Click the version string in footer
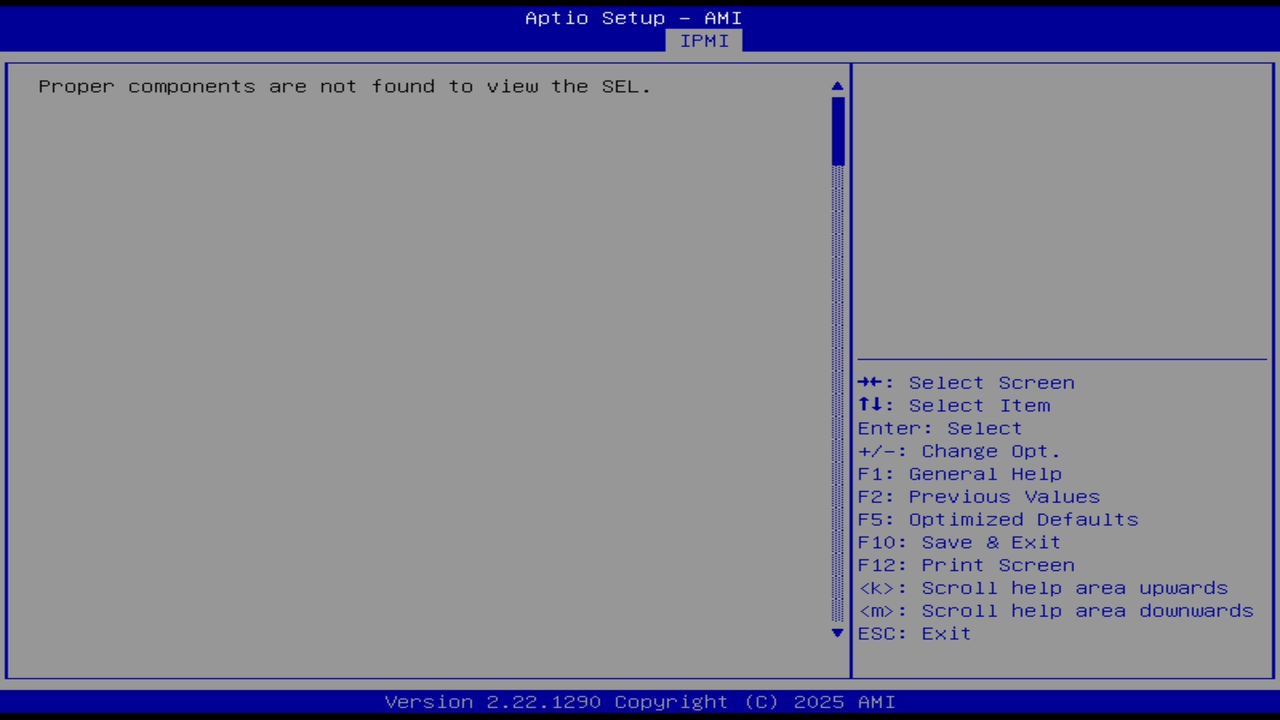Image resolution: width=1280 pixels, height=720 pixels. [x=640, y=702]
